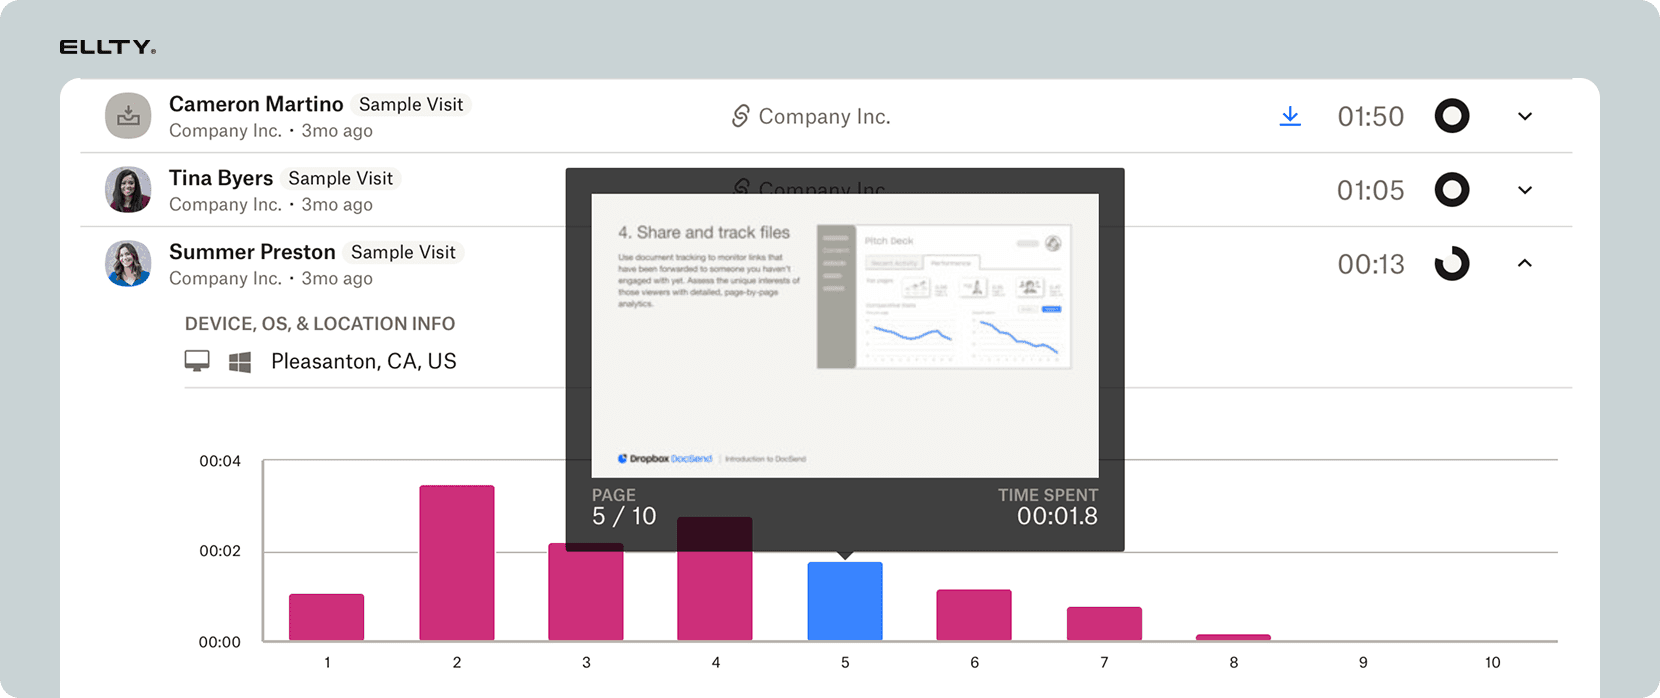Click the x-axis label 9
This screenshot has width=1660, height=698.
(x=1363, y=662)
